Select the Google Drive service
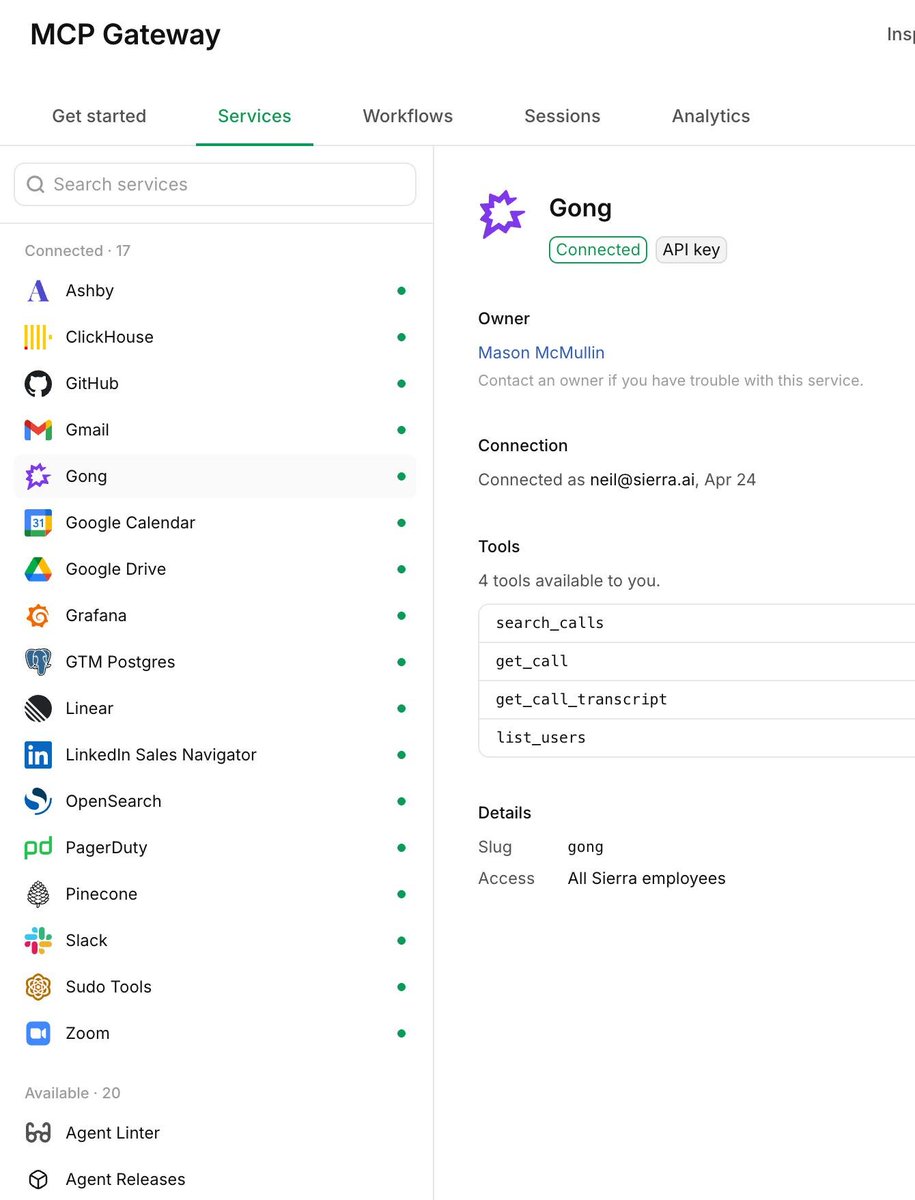The height and width of the screenshot is (1200, 915). point(215,569)
